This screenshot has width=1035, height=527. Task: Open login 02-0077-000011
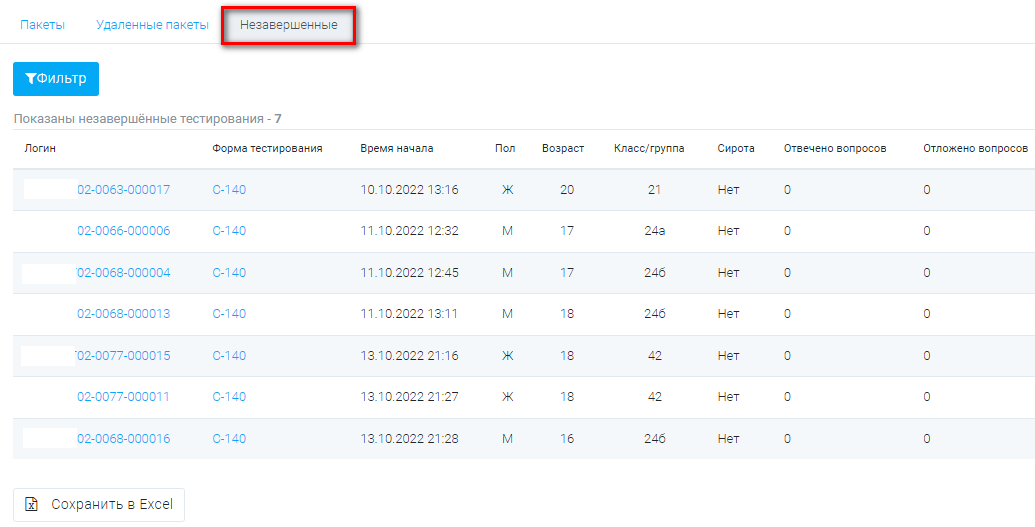(x=123, y=397)
